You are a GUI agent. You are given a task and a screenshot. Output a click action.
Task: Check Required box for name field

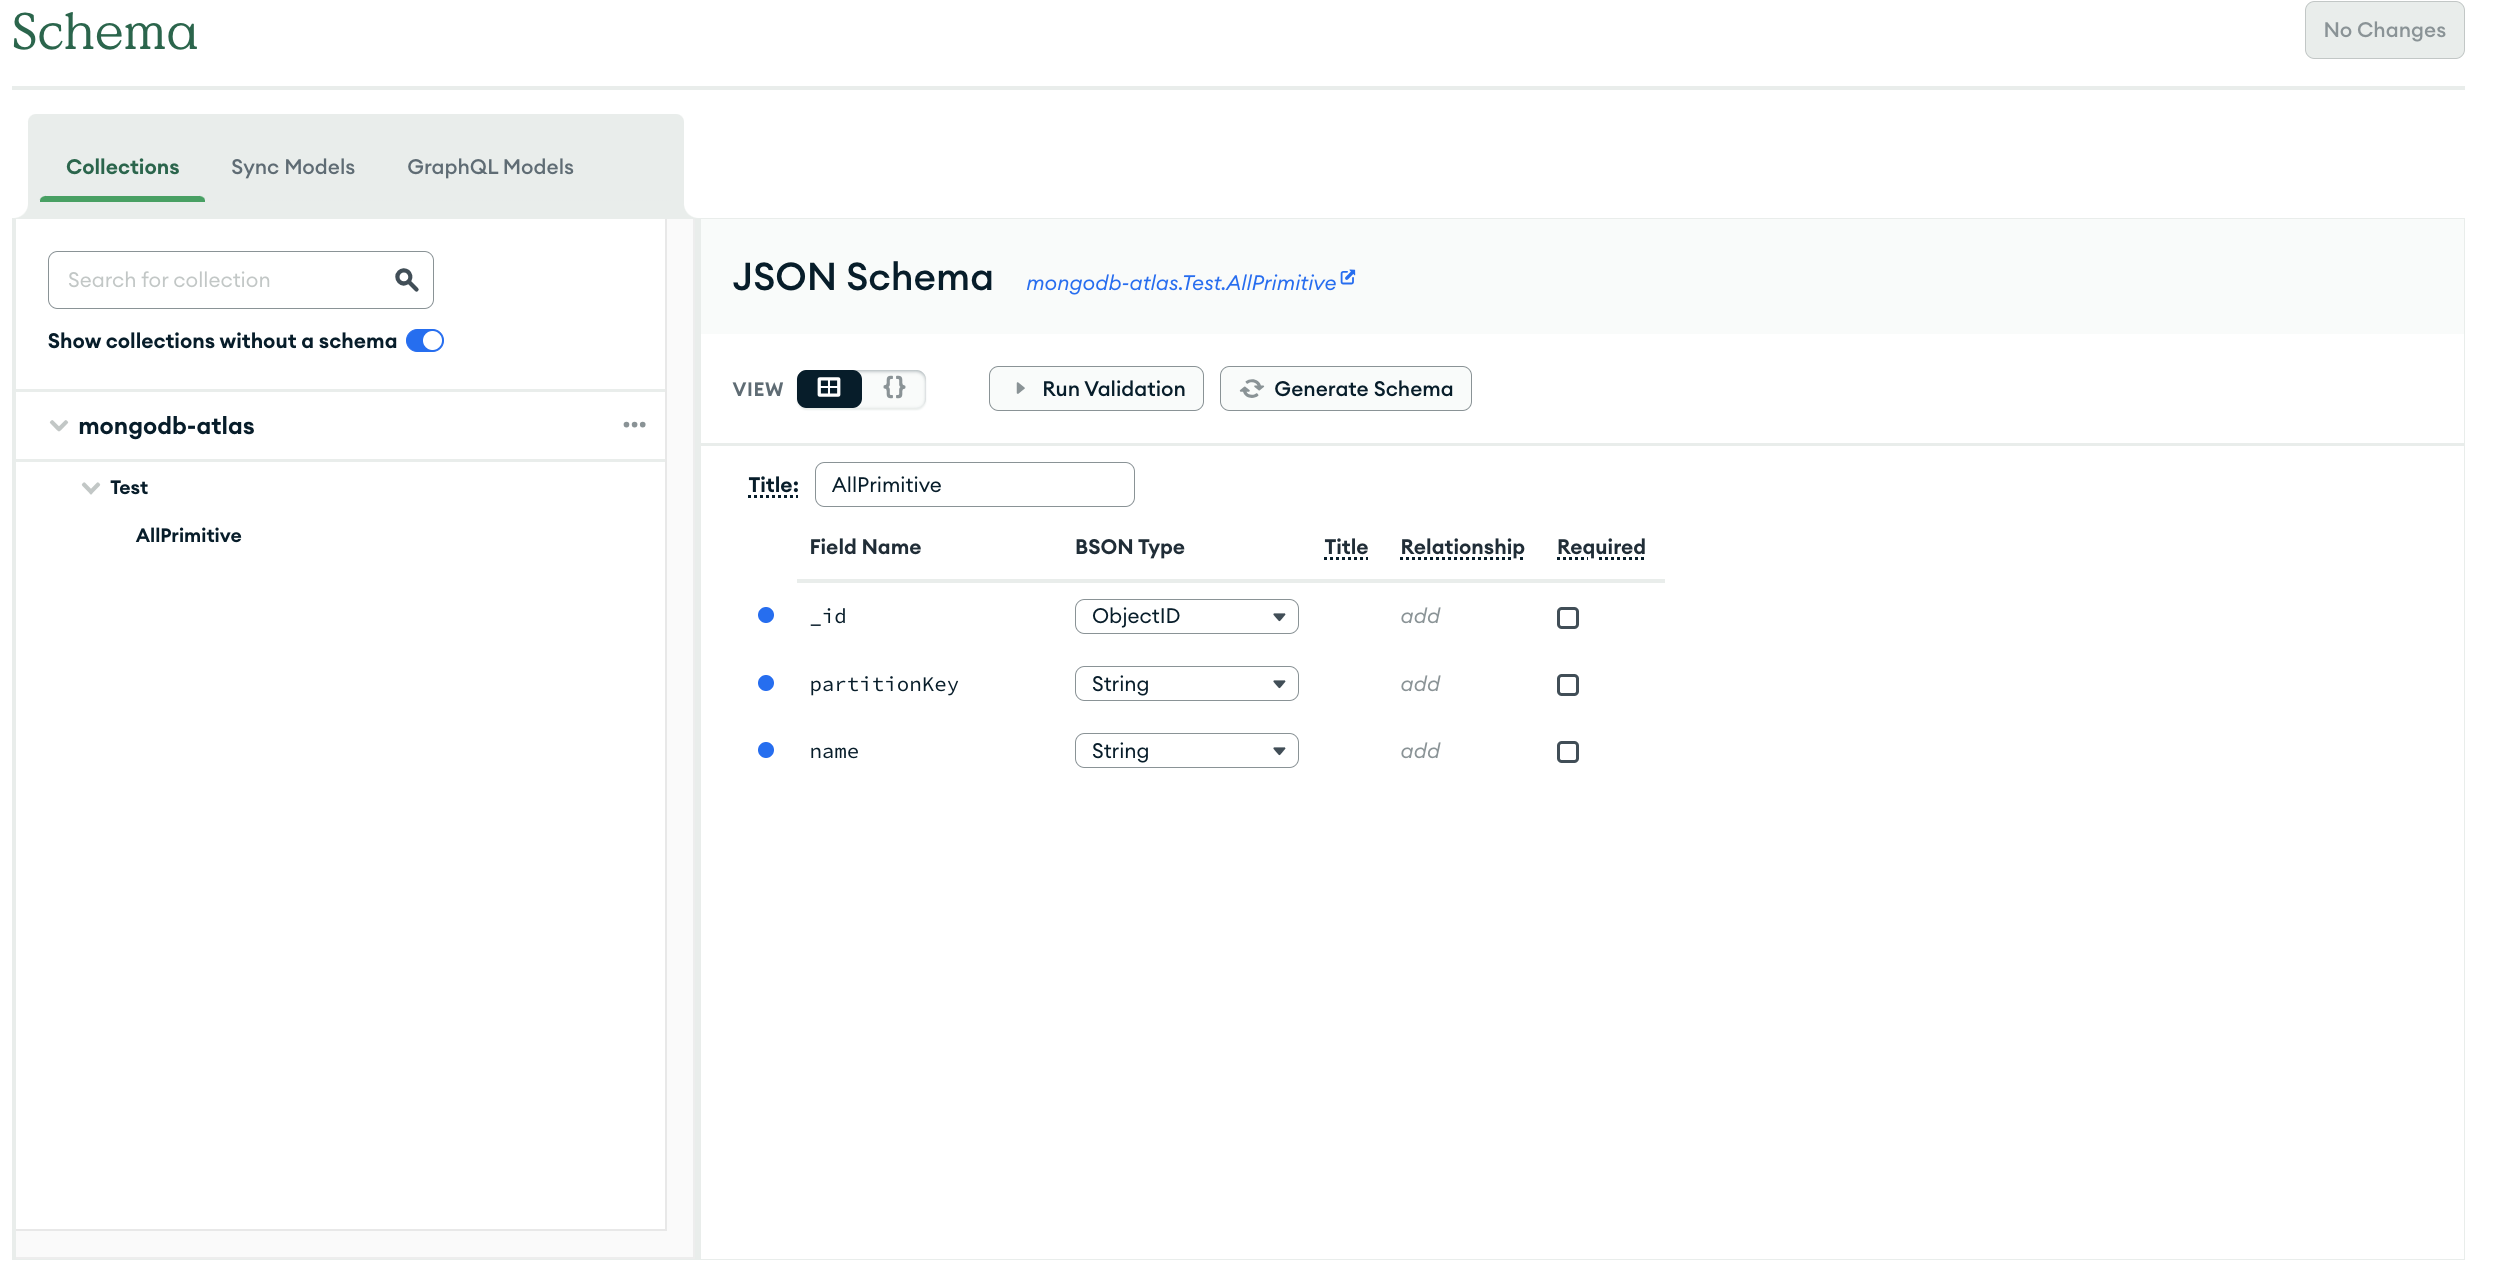pyautogui.click(x=1567, y=752)
